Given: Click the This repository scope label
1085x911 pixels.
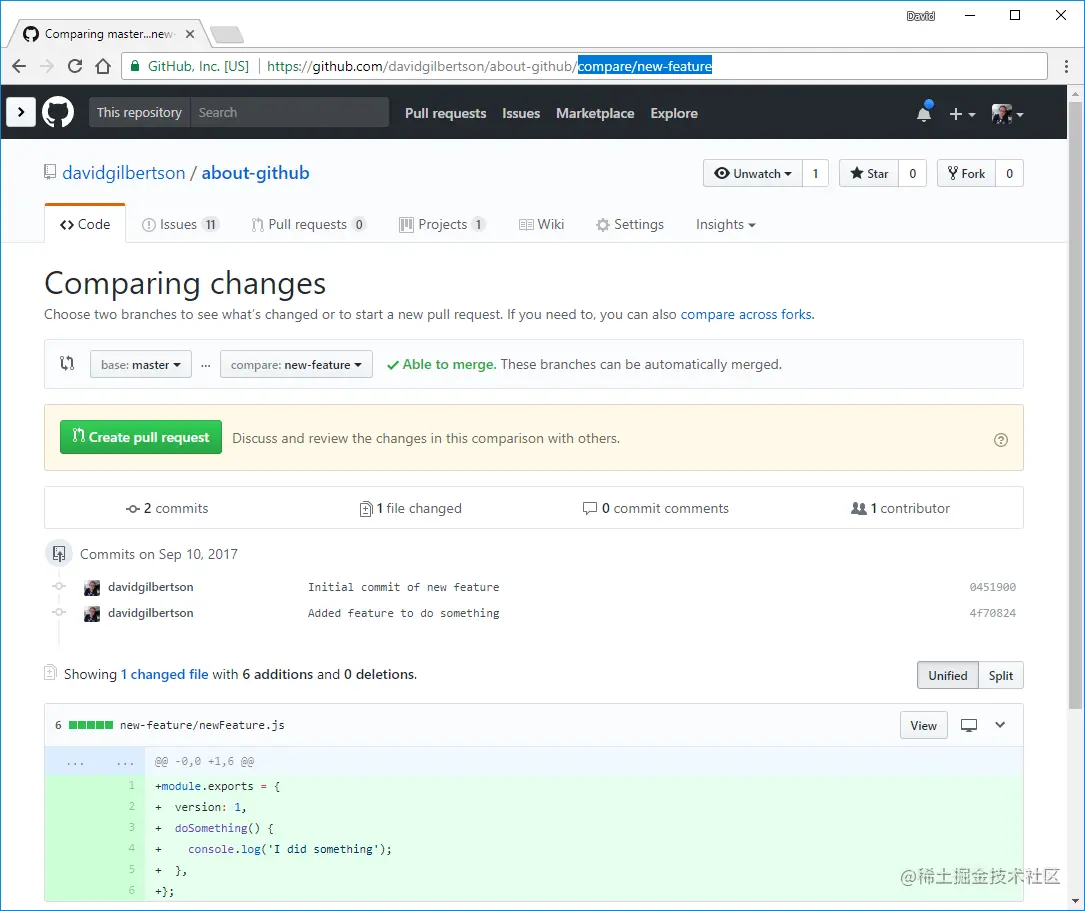Looking at the screenshot, I should [139, 112].
